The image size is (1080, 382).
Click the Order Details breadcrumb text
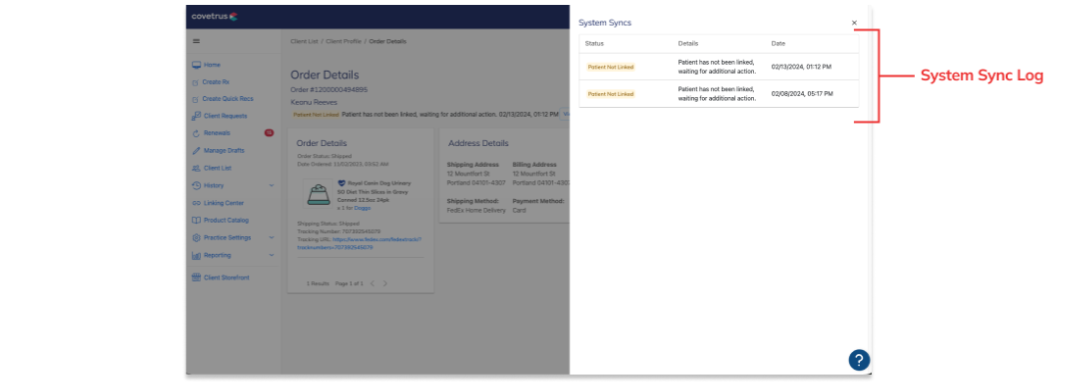point(388,41)
